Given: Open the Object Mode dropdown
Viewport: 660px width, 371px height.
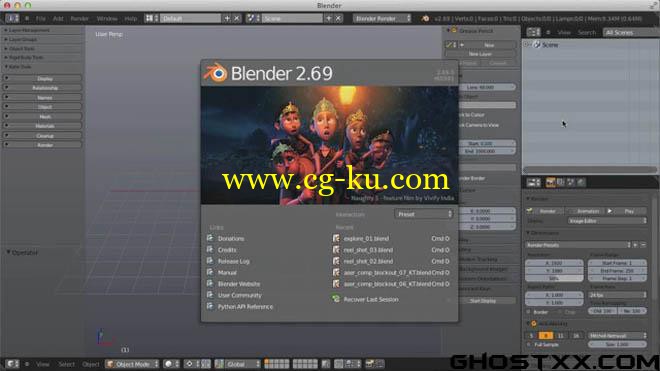Looking at the screenshot, I should pyautogui.click(x=132, y=364).
